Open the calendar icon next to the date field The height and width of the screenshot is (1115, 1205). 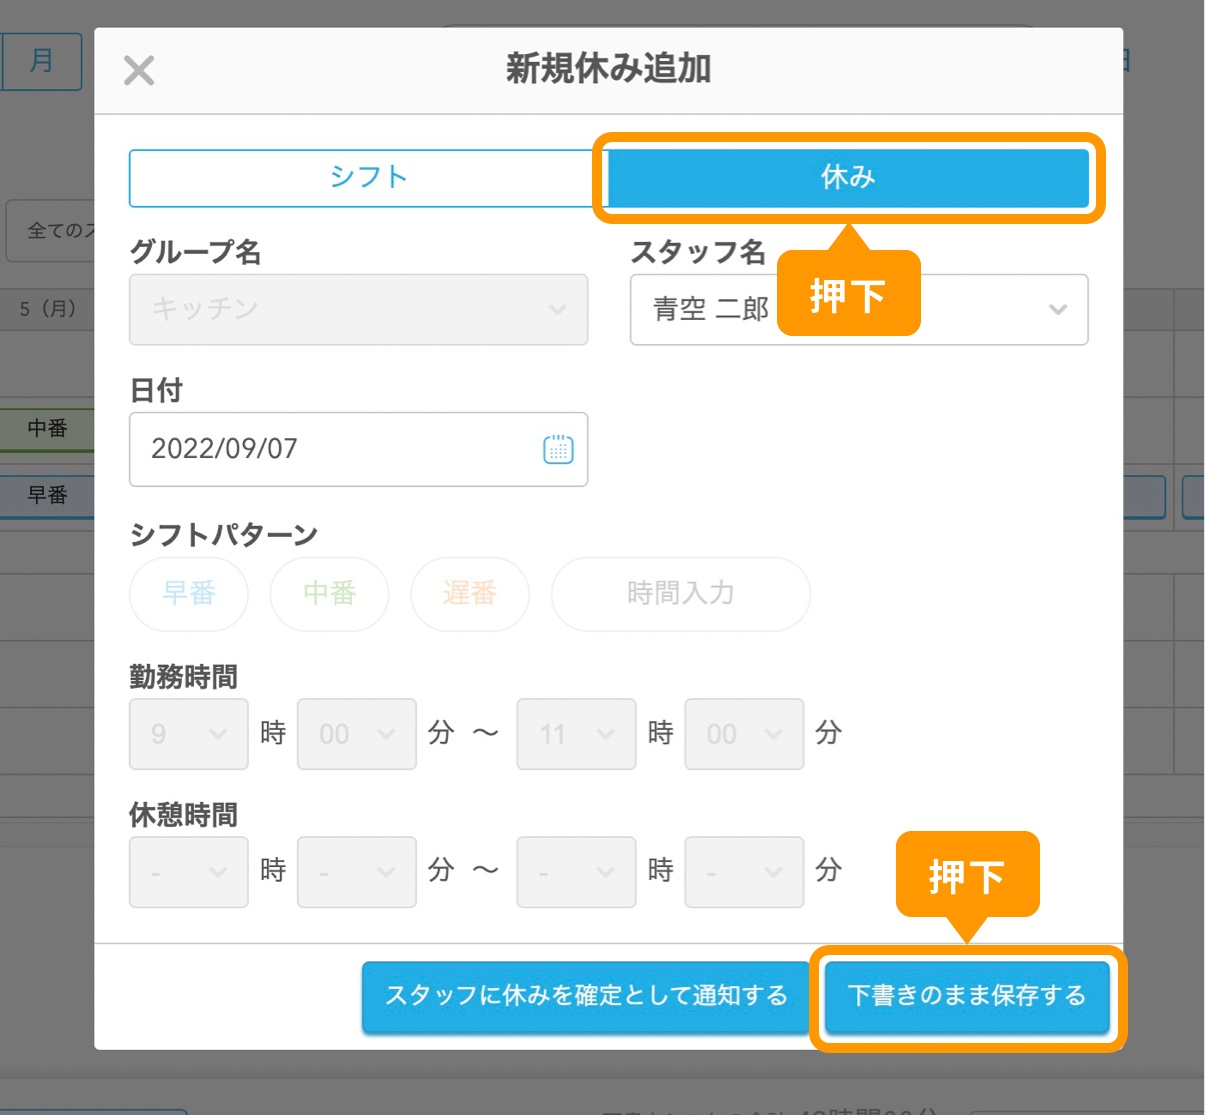click(558, 449)
